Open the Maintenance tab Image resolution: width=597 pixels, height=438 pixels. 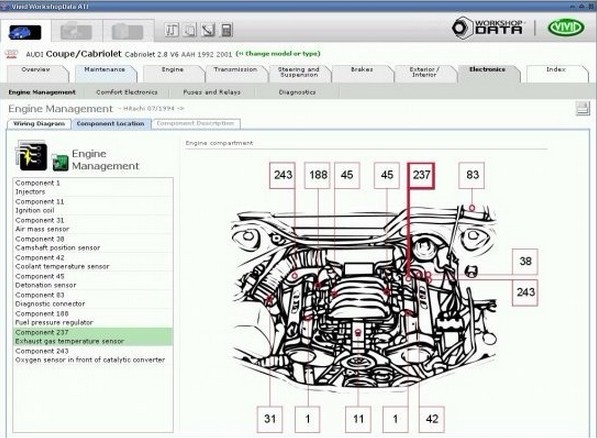(105, 69)
